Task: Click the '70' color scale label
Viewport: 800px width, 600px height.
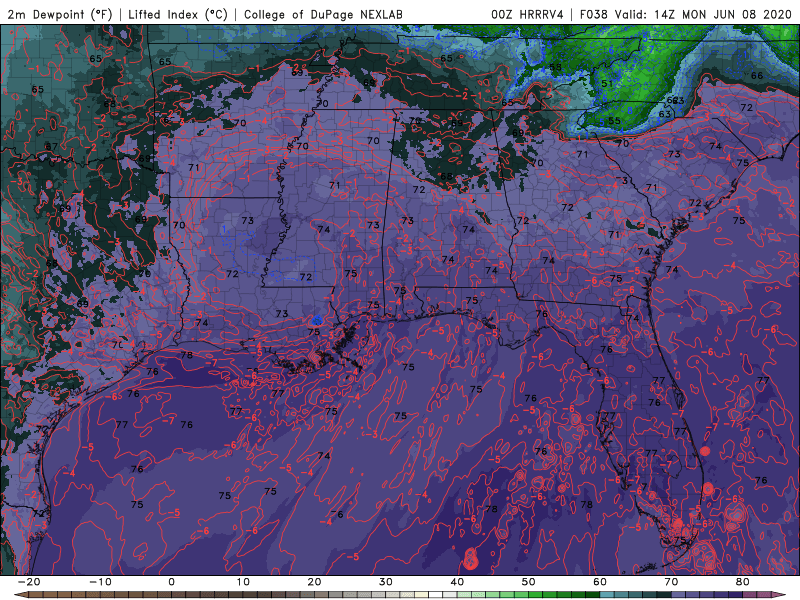Action: (x=671, y=582)
